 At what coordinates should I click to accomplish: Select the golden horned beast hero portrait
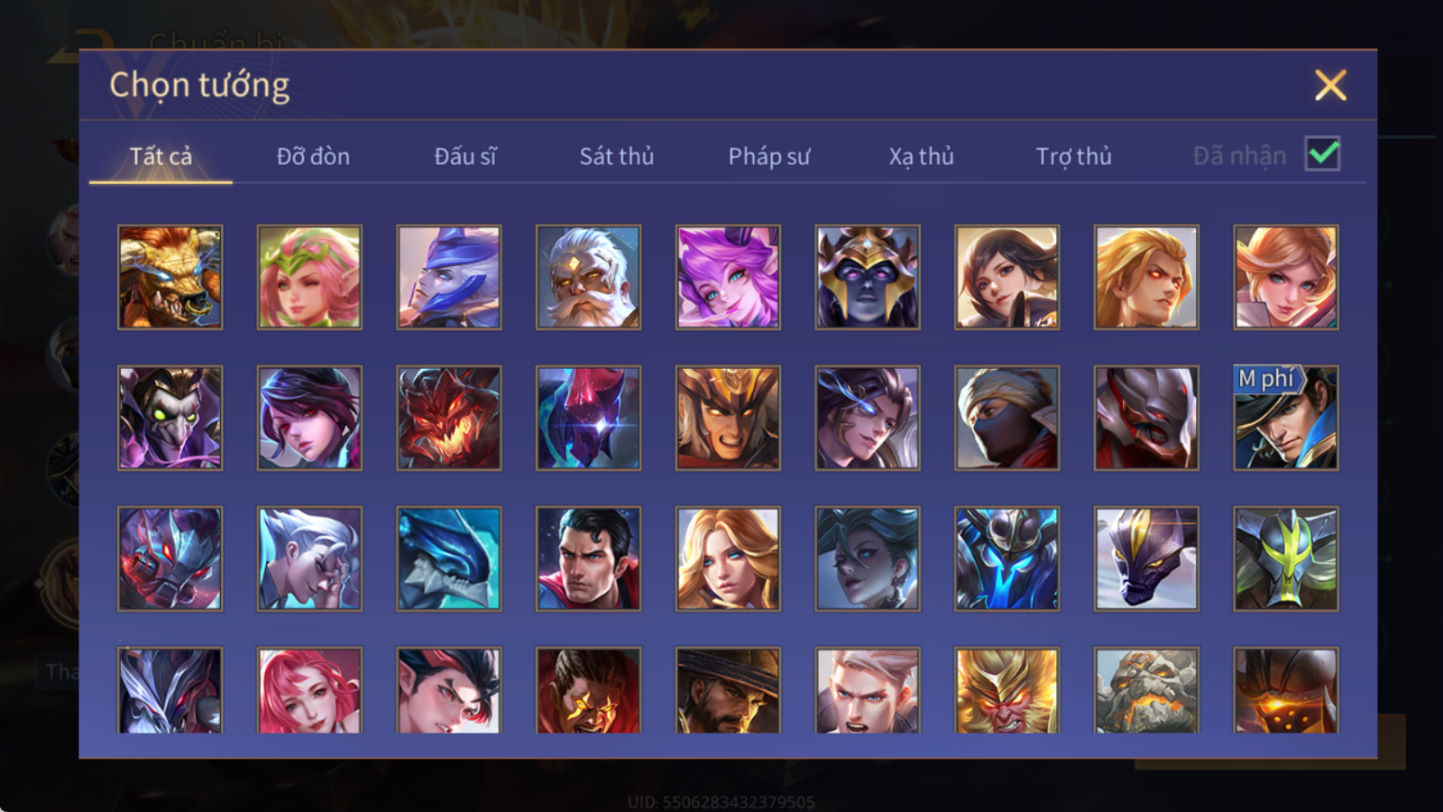tap(170, 277)
